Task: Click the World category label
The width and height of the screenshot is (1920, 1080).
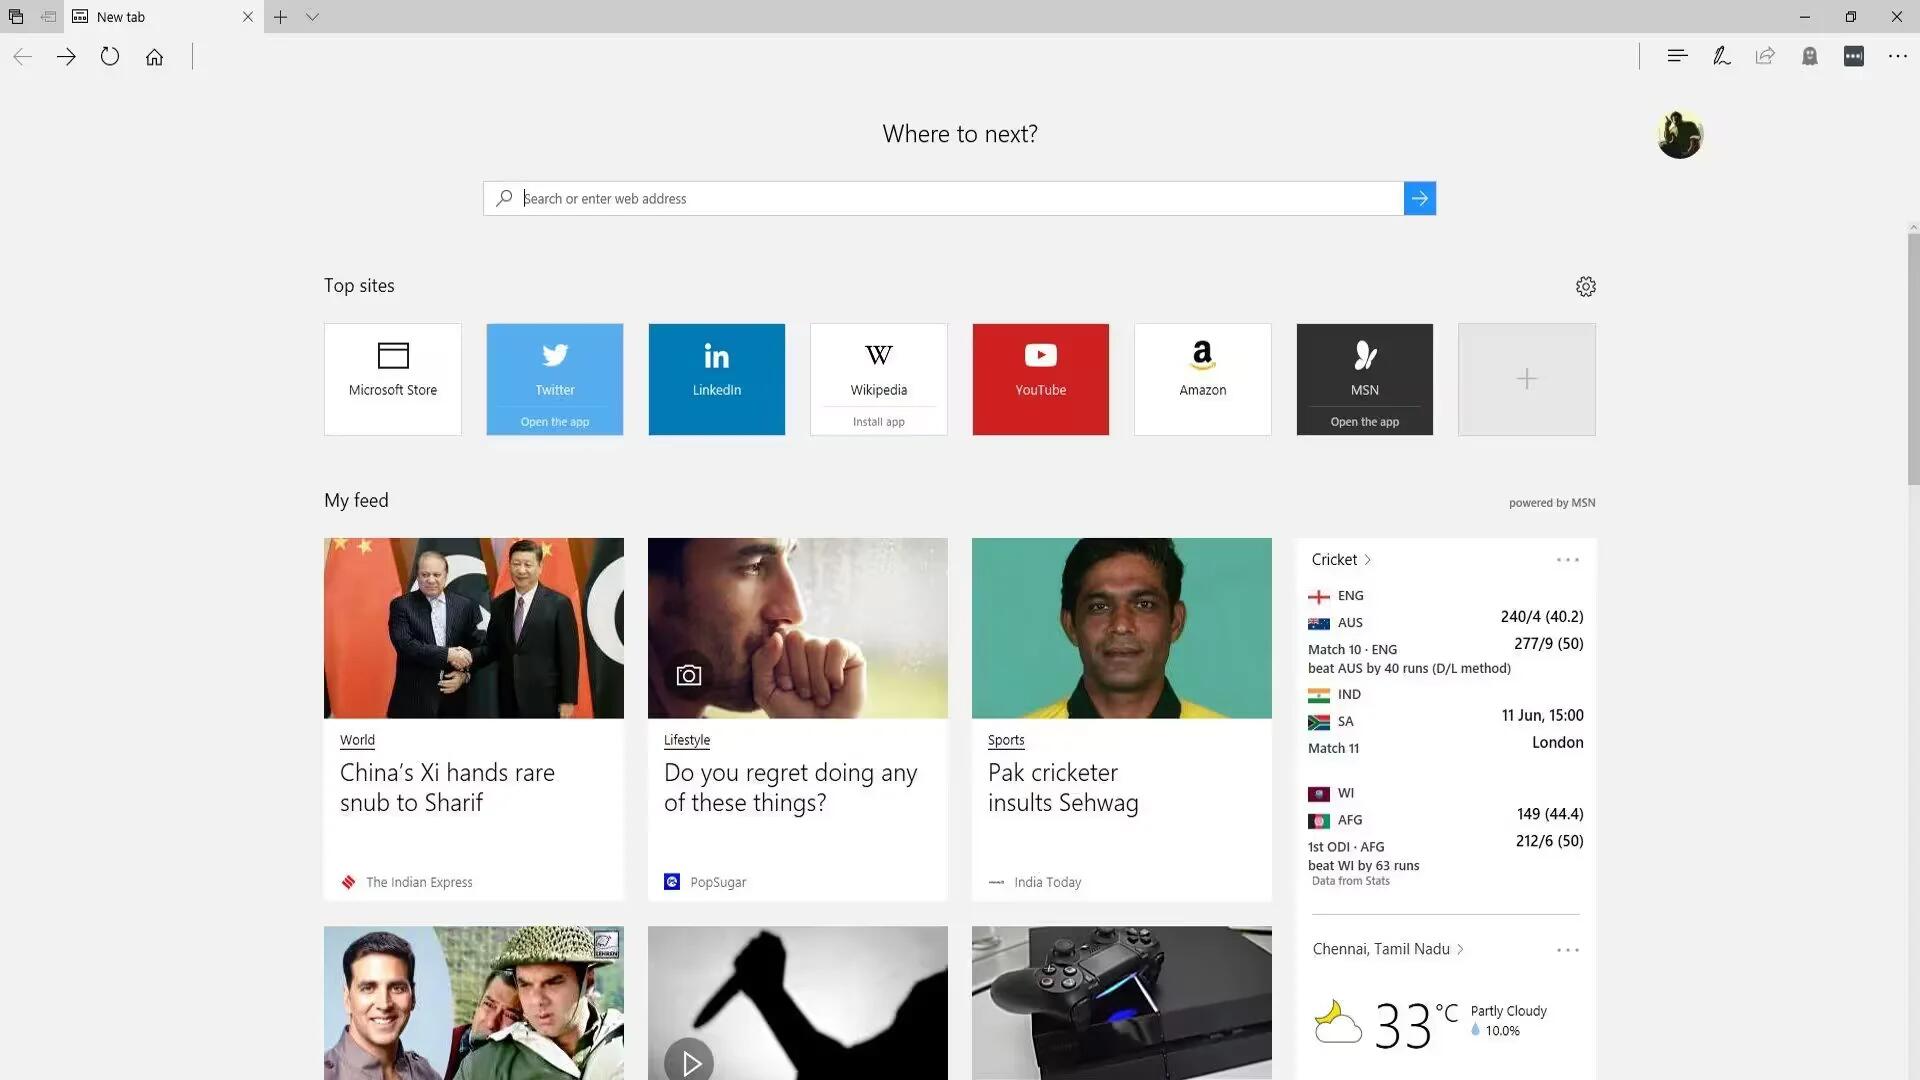Action: (x=357, y=740)
